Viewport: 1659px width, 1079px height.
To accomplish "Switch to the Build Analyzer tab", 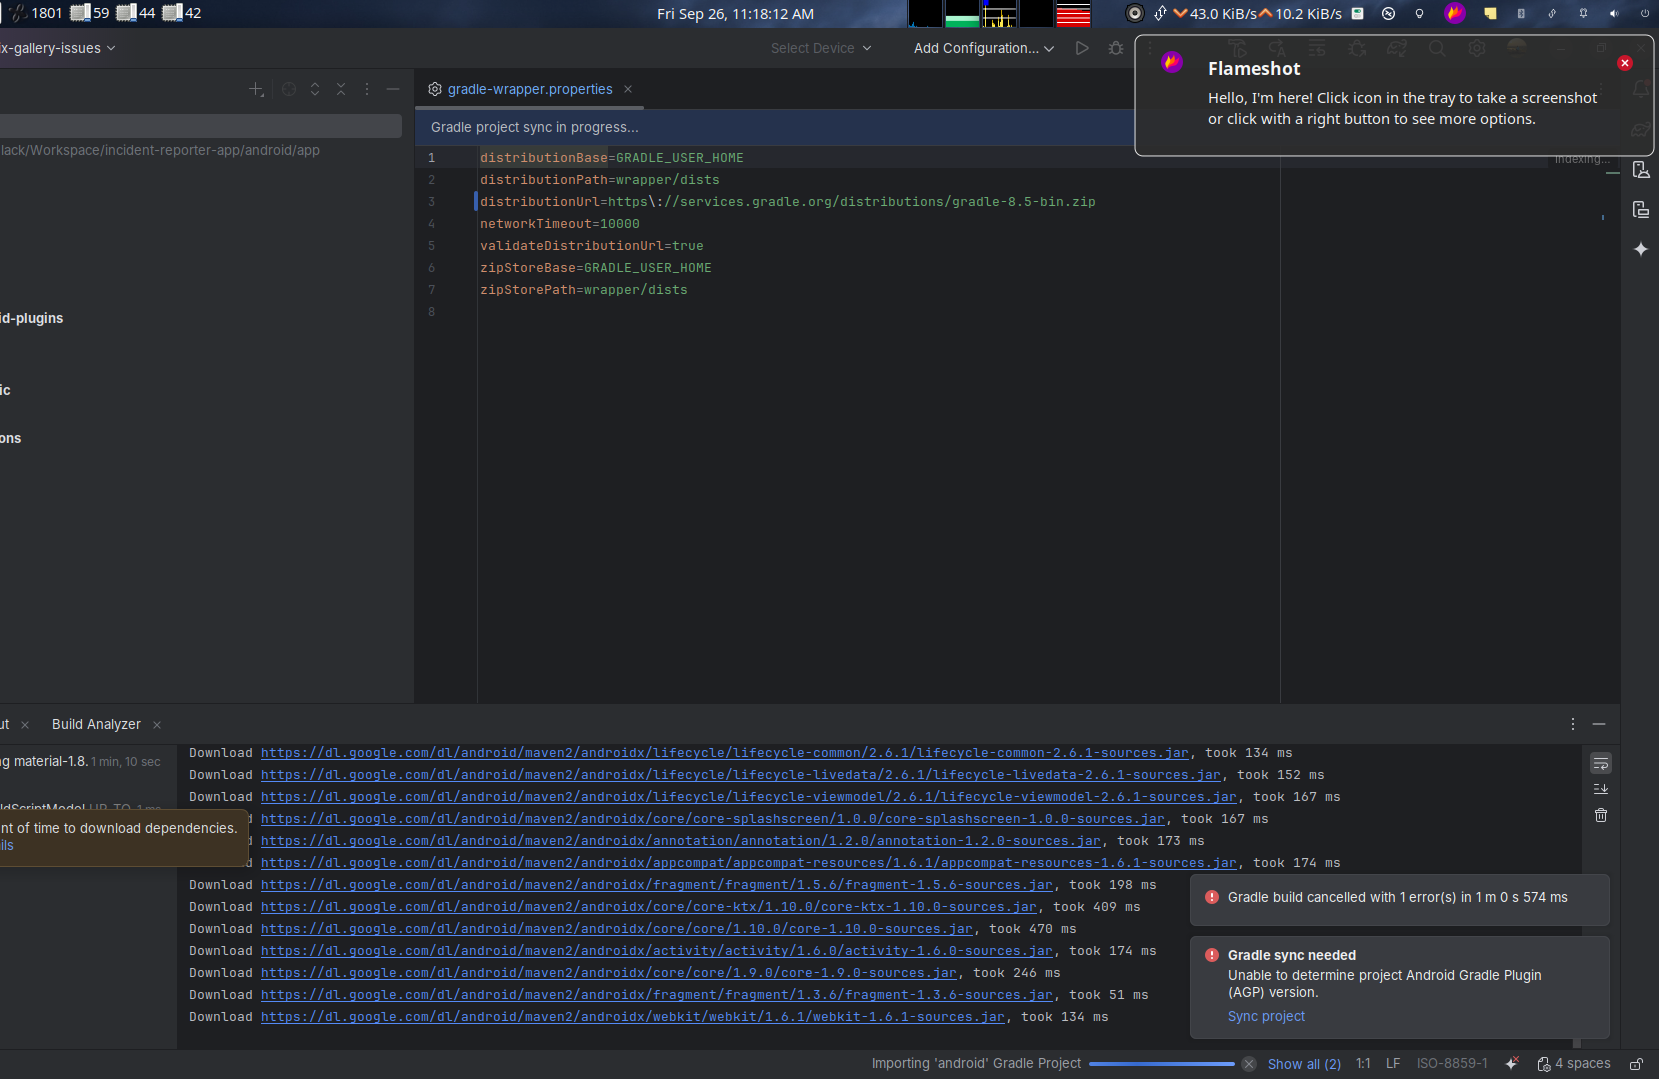I will pyautogui.click(x=96, y=724).
